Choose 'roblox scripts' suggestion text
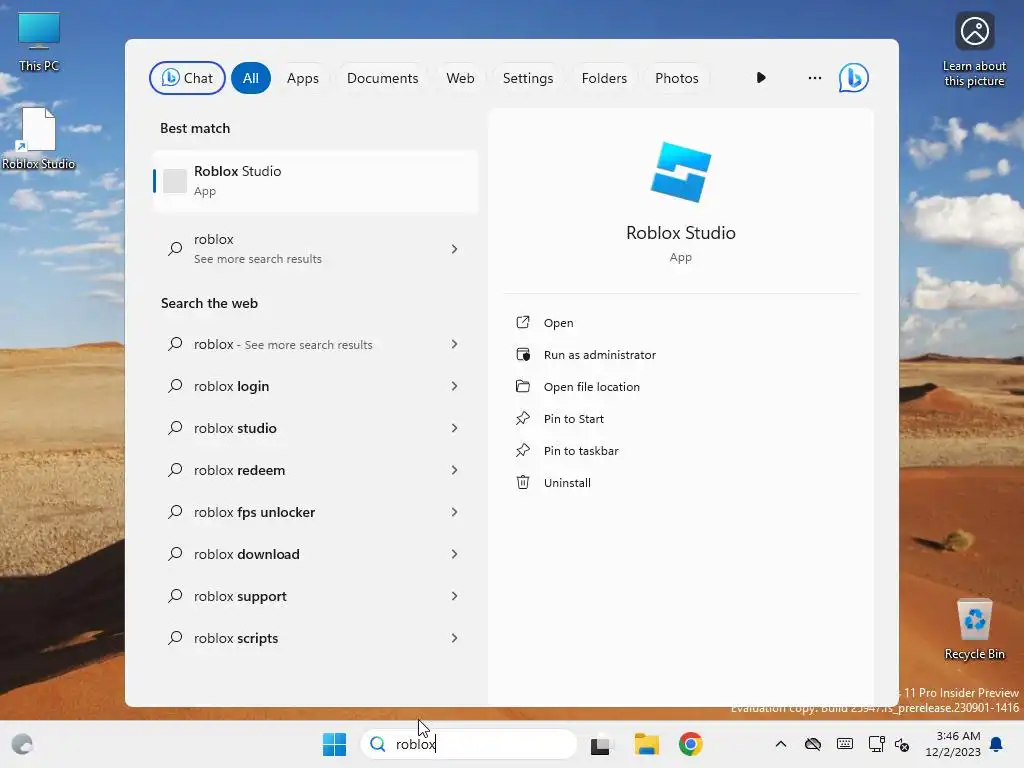Screen dimensions: 1024x768 (x=236, y=638)
